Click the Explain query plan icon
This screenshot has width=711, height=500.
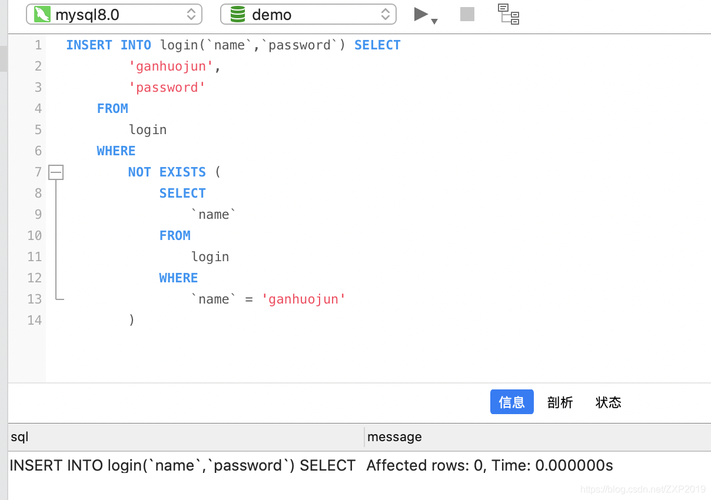(x=508, y=15)
